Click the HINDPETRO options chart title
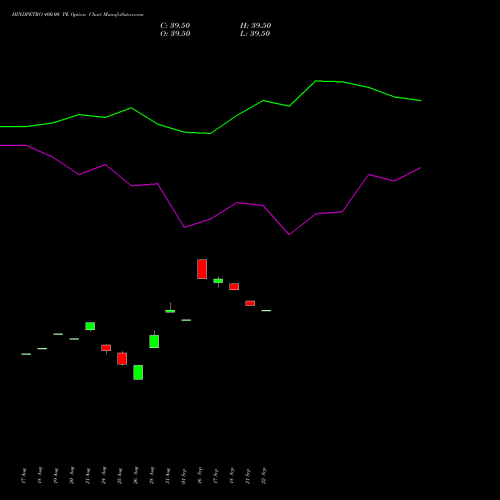This screenshot has width=500, height=500. coord(77,15)
